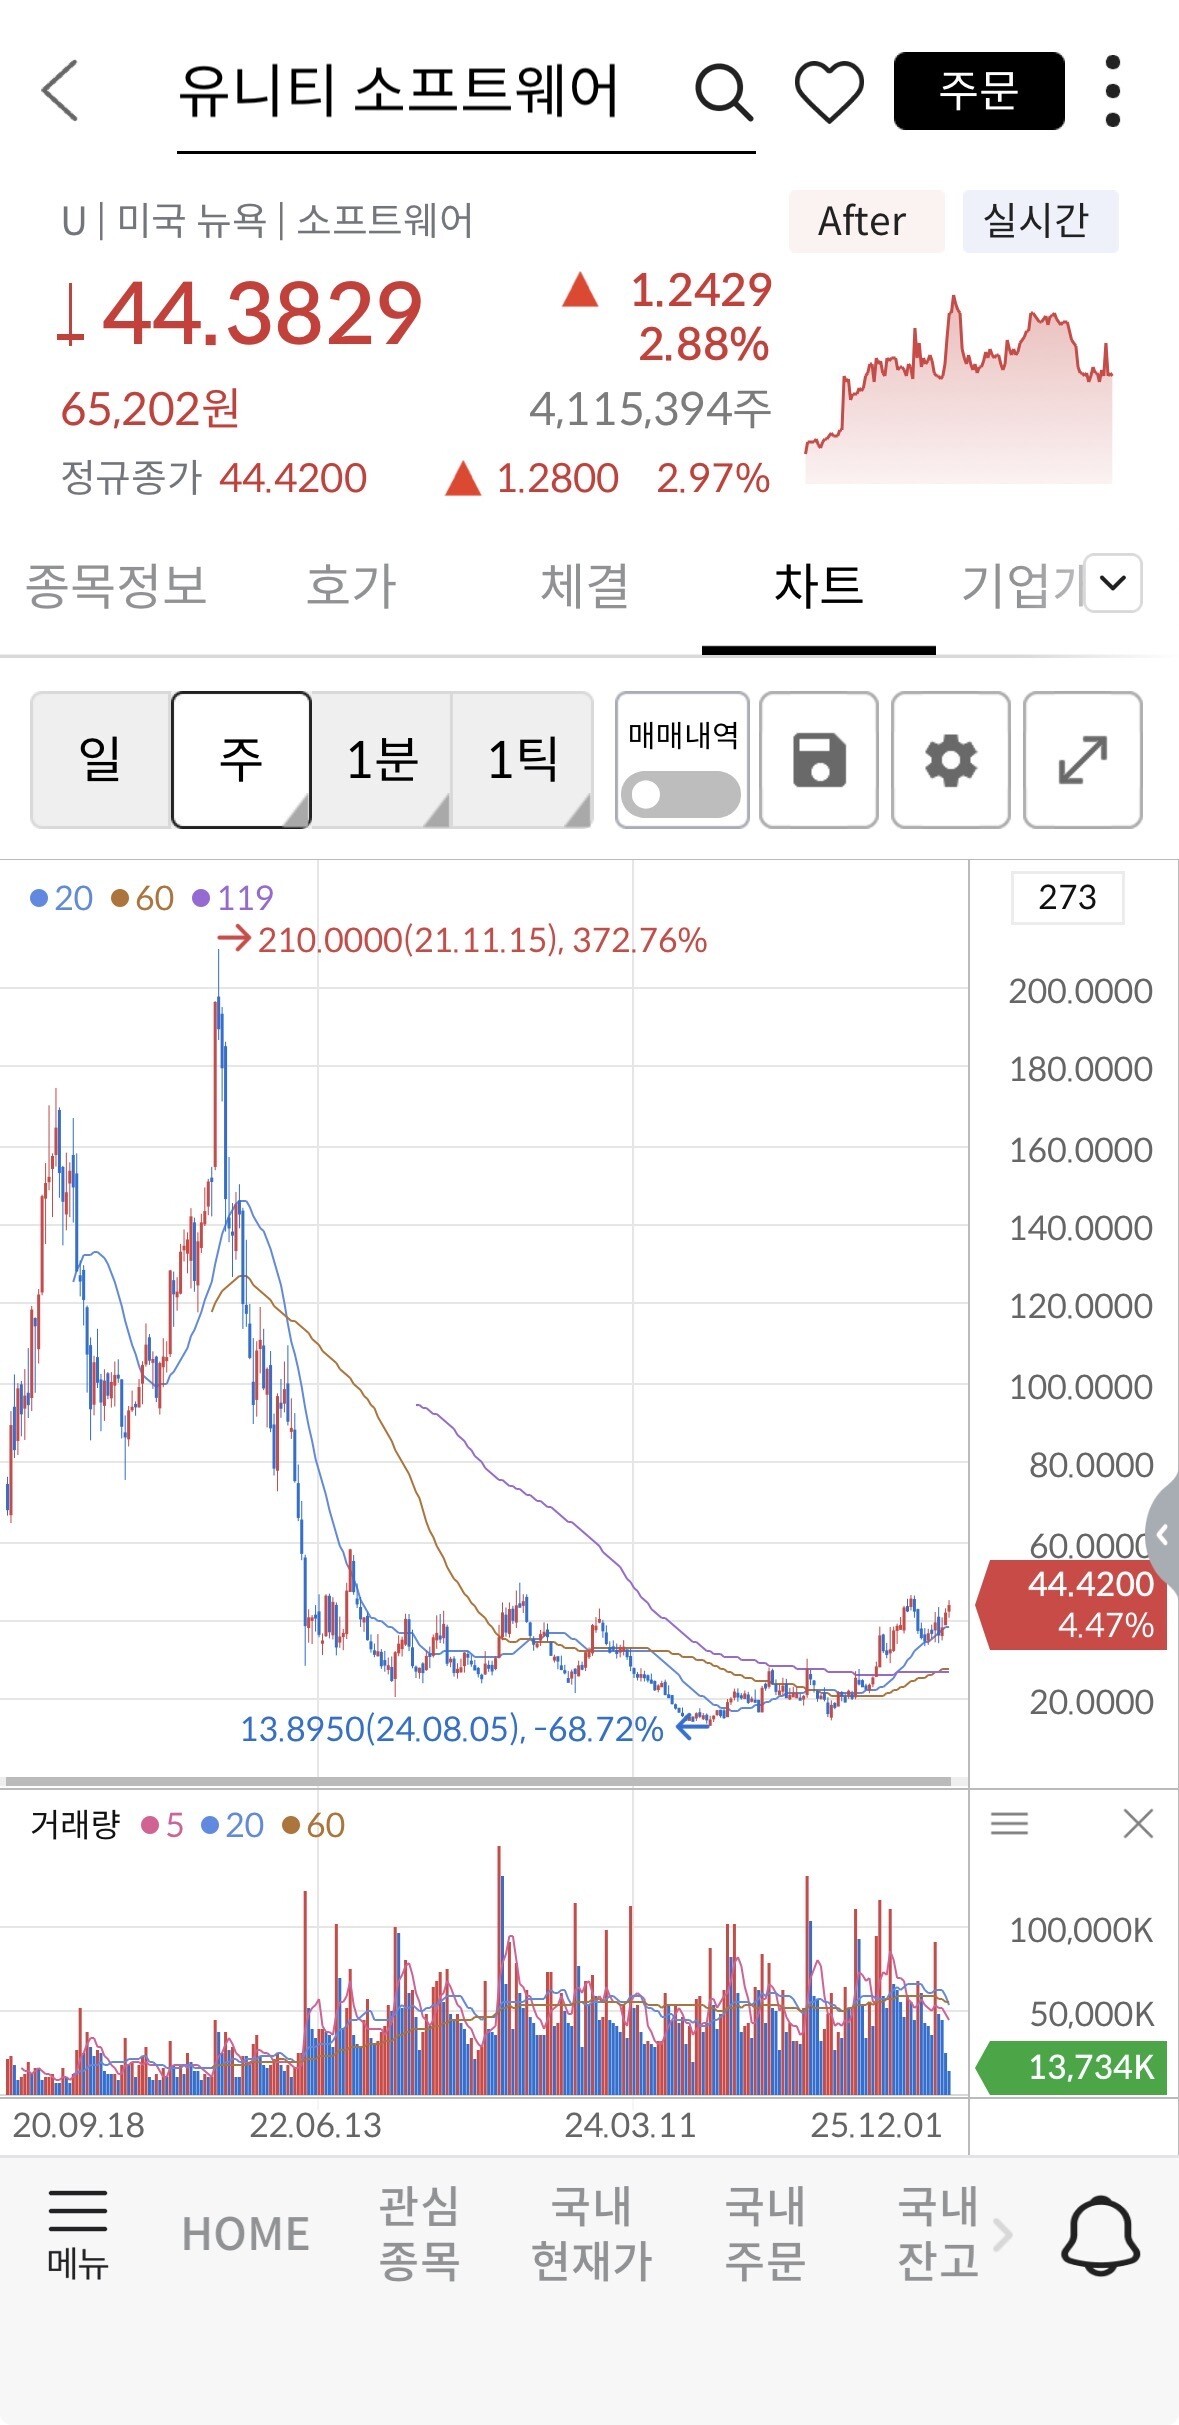Choose the 1틱 tick chart interval
Image resolution: width=1179 pixels, height=2425 pixels.
click(x=522, y=760)
